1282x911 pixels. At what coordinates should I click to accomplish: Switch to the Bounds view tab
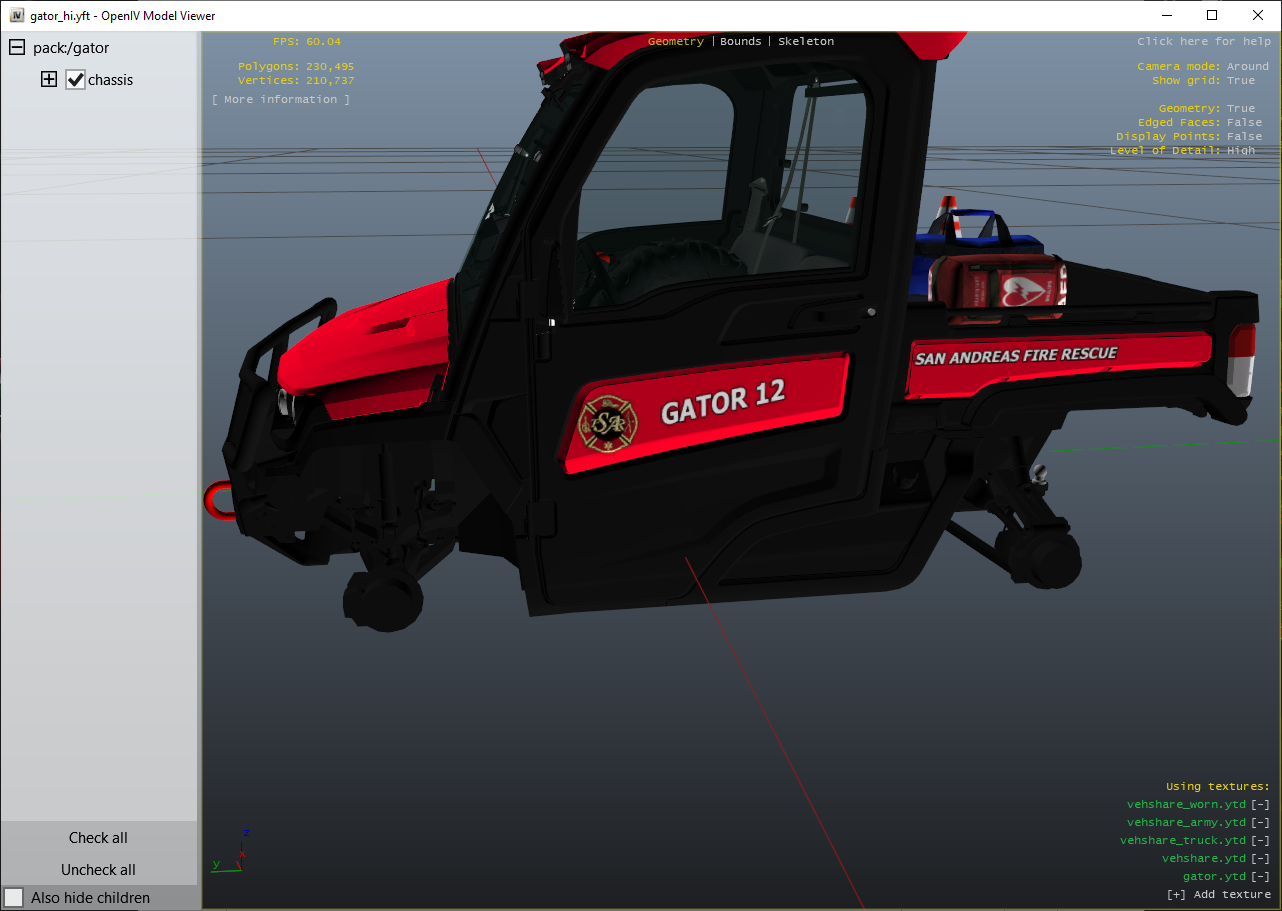coord(740,41)
